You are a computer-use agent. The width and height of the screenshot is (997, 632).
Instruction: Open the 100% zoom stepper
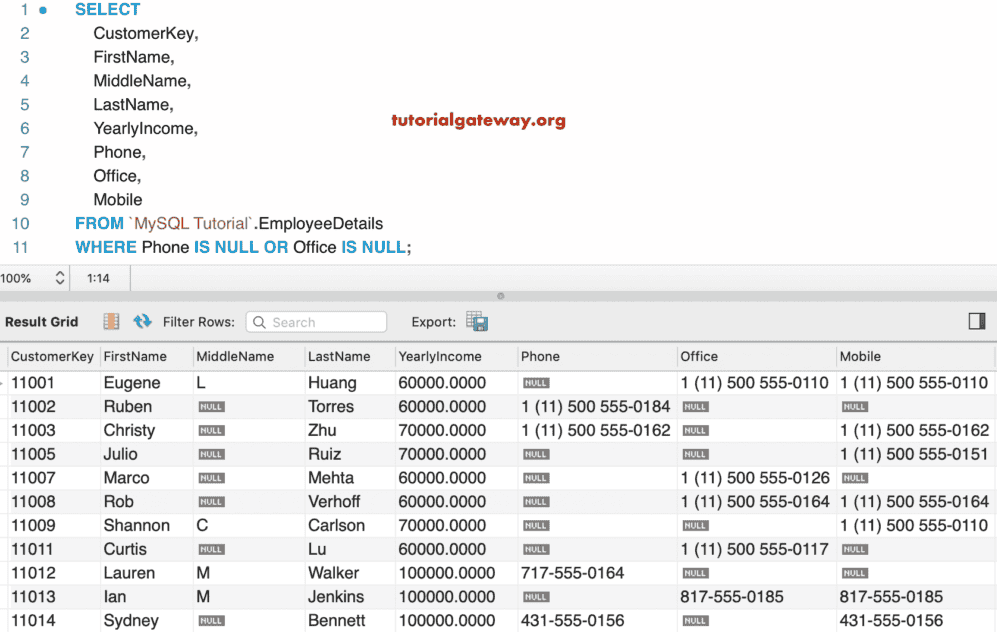(60, 278)
